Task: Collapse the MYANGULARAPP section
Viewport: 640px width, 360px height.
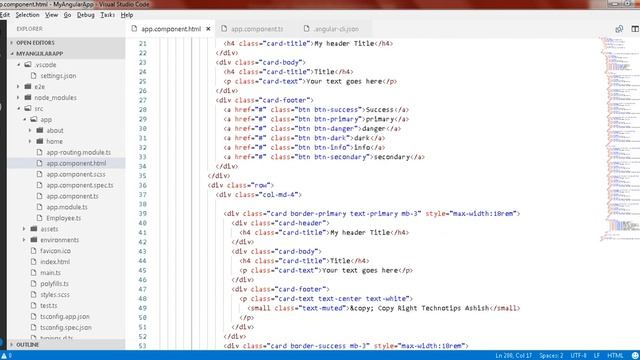Action: pyautogui.click(x=66, y=53)
